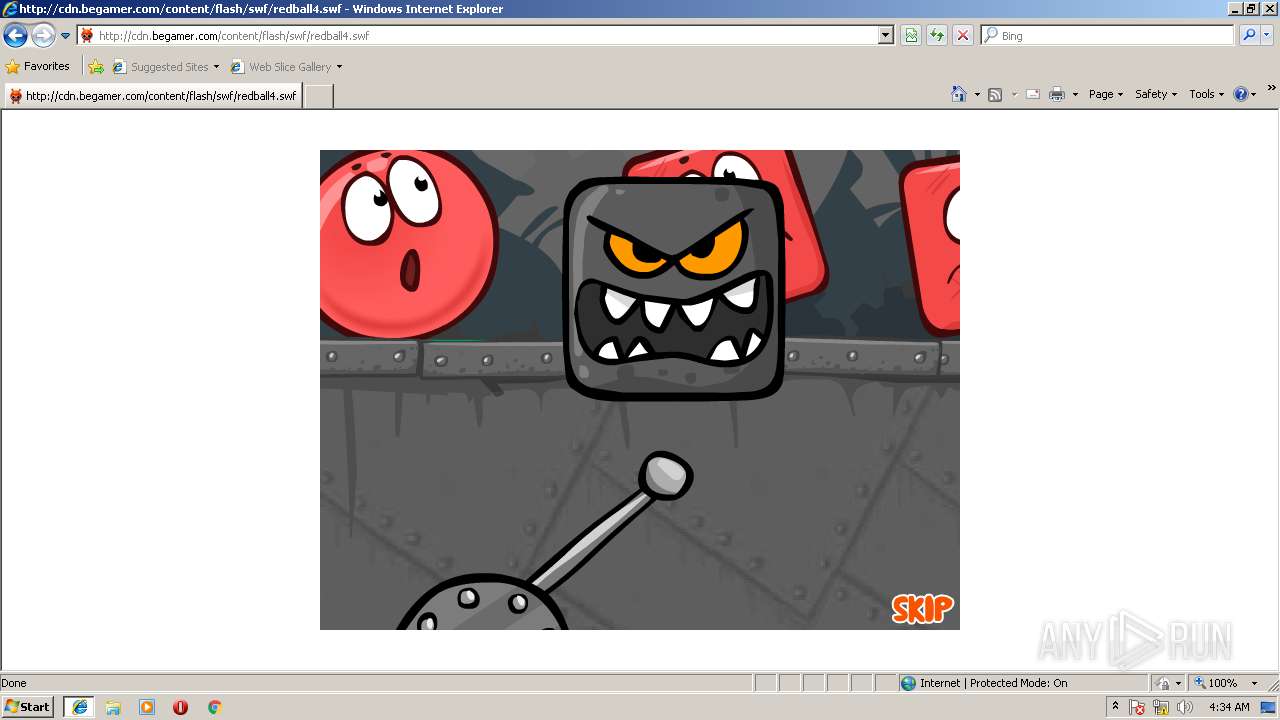Open Google Chrome taskbar icon
Image resolution: width=1280 pixels, height=720 pixels.
click(214, 707)
